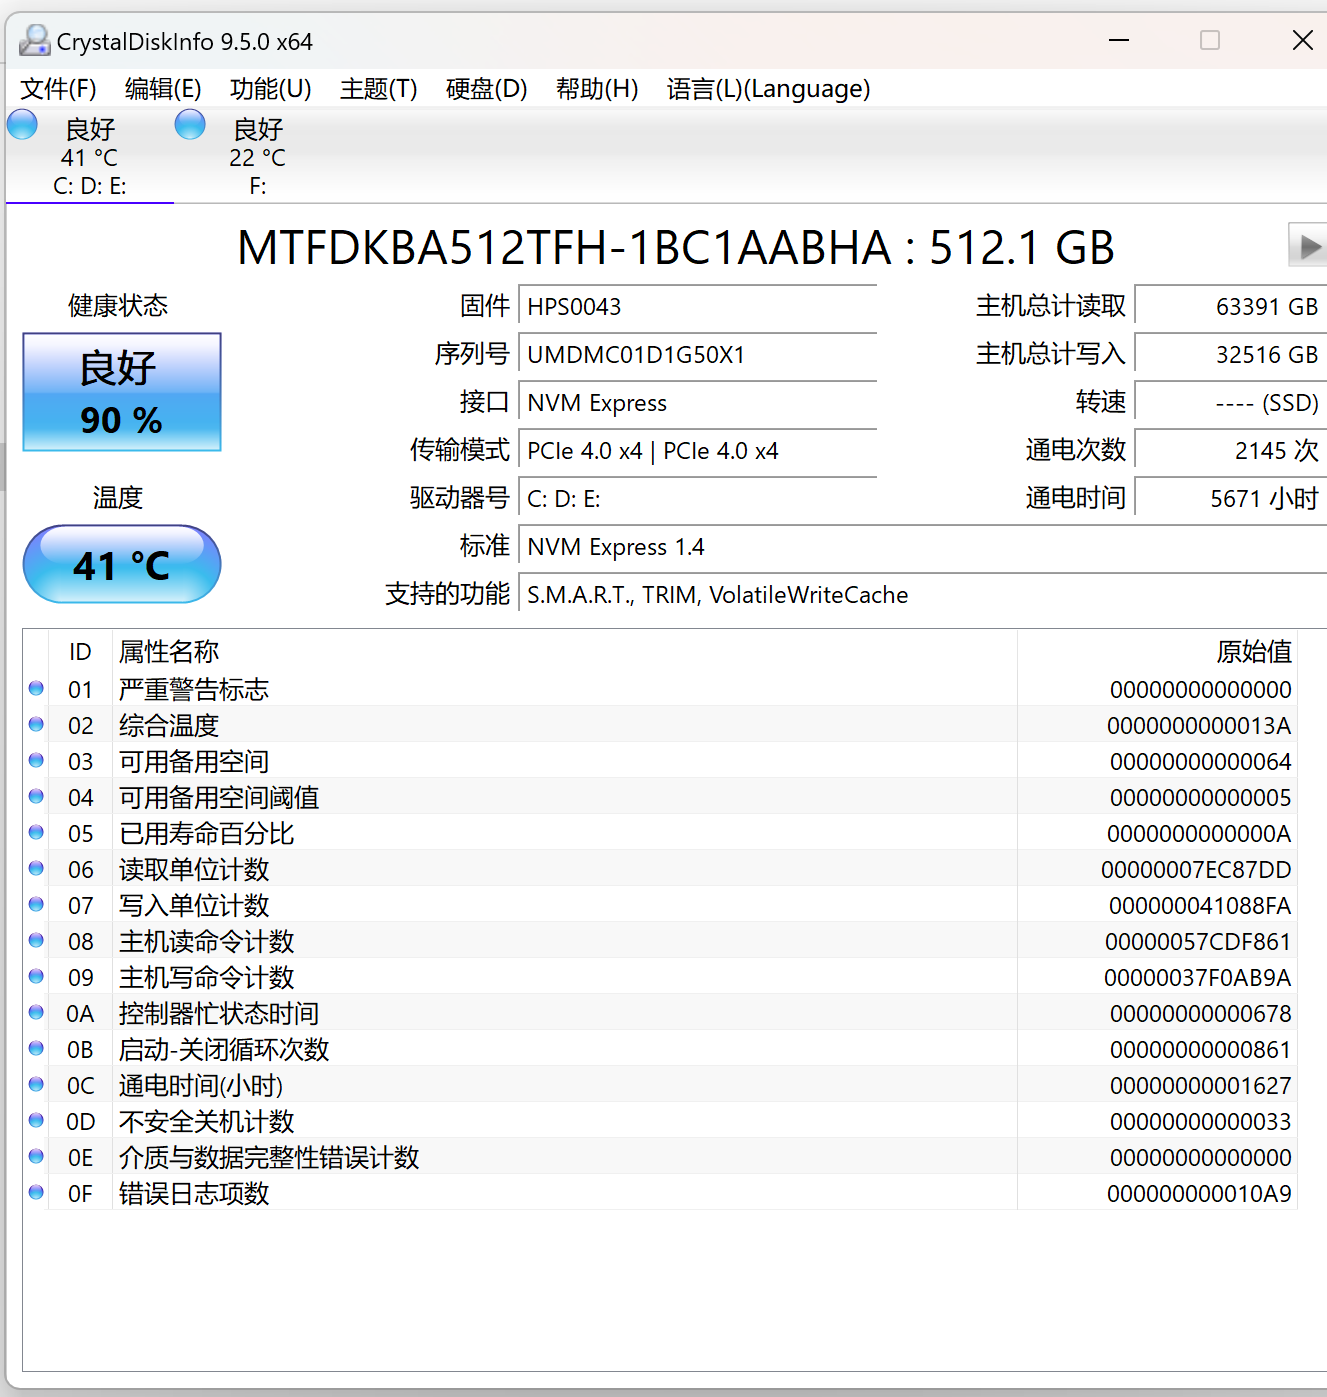This screenshot has width=1327, height=1397.
Task: Click the blue status dot beside 严重警告标志
Action: coord(36,687)
